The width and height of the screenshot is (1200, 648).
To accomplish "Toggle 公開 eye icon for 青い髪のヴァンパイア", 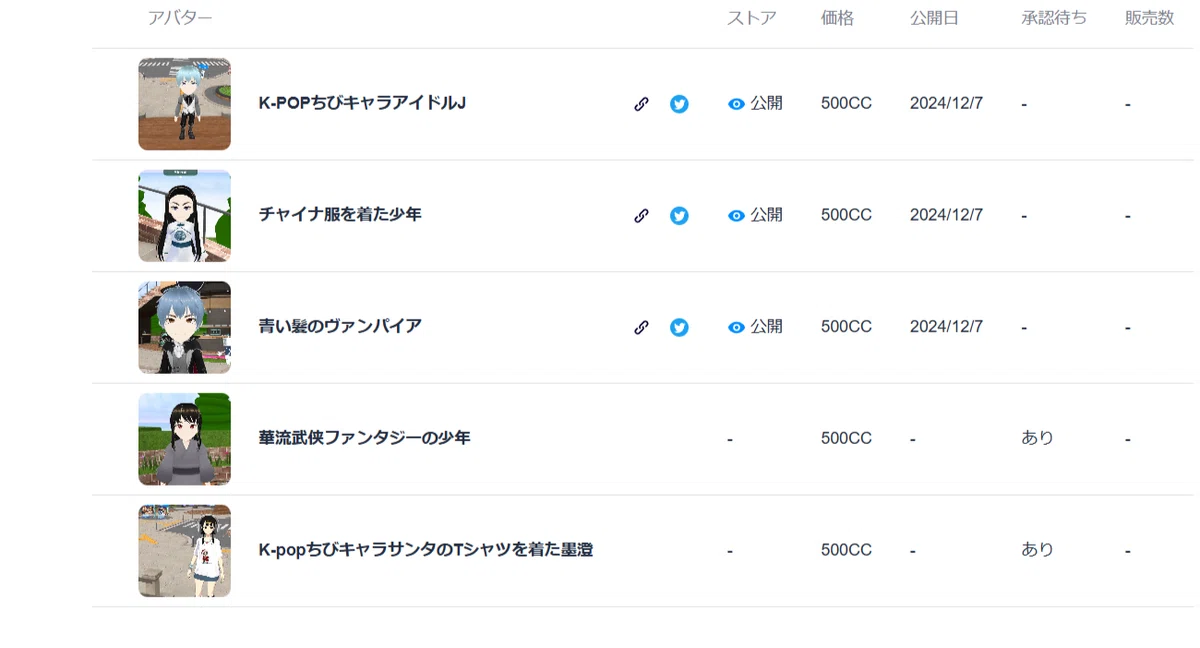I will coord(736,327).
